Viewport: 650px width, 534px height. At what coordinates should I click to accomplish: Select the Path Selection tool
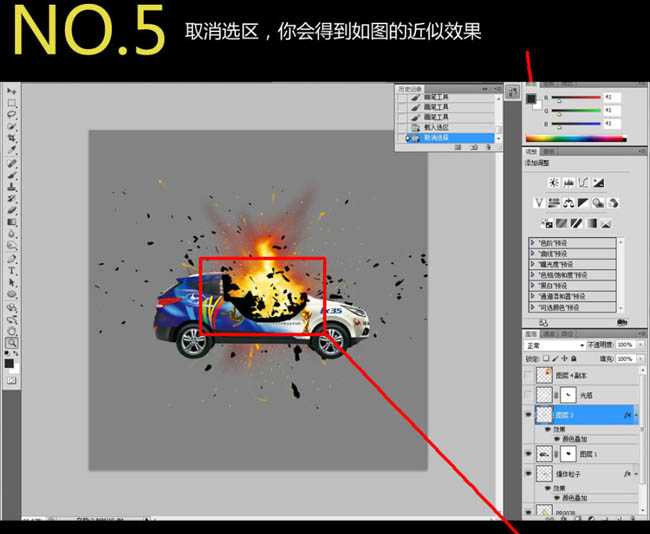(x=11, y=283)
